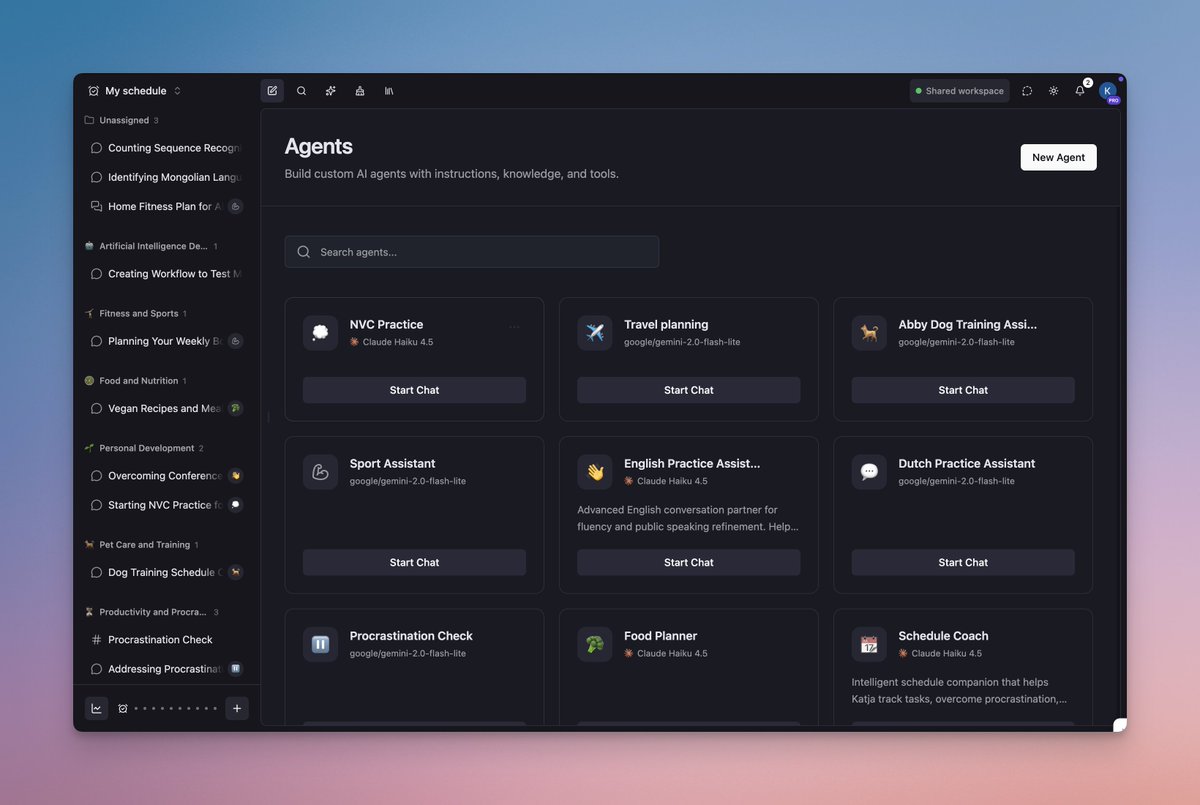Click the dog badge on Dog Training Schedule row
This screenshot has width=1200, height=805.
coord(235,573)
